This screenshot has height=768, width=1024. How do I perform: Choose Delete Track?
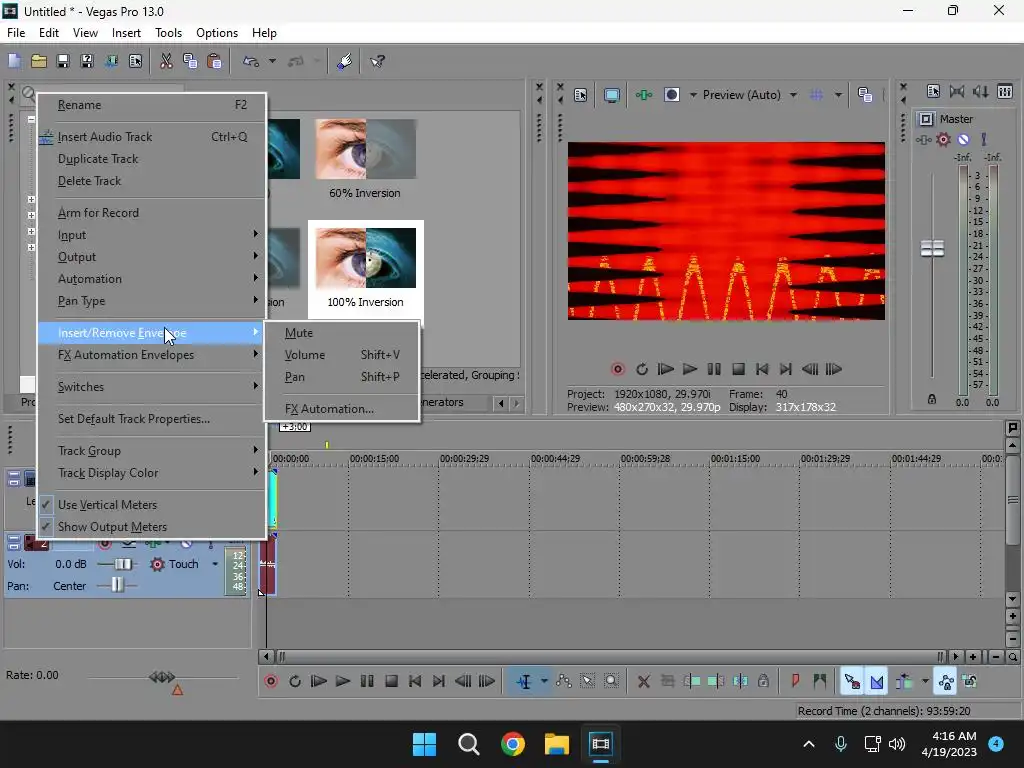pyautogui.click(x=152, y=181)
